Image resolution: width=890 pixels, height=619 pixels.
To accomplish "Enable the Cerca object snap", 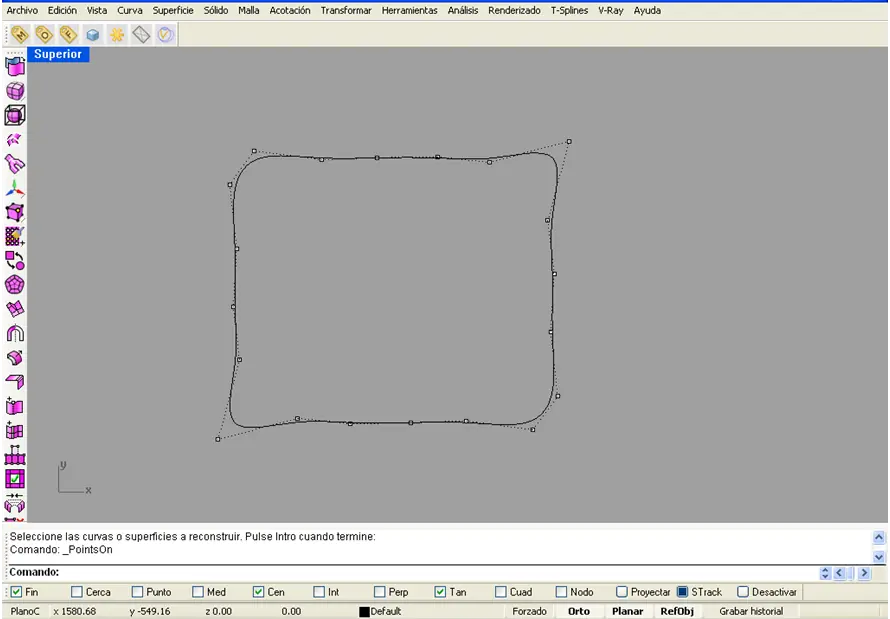I will [x=77, y=592].
